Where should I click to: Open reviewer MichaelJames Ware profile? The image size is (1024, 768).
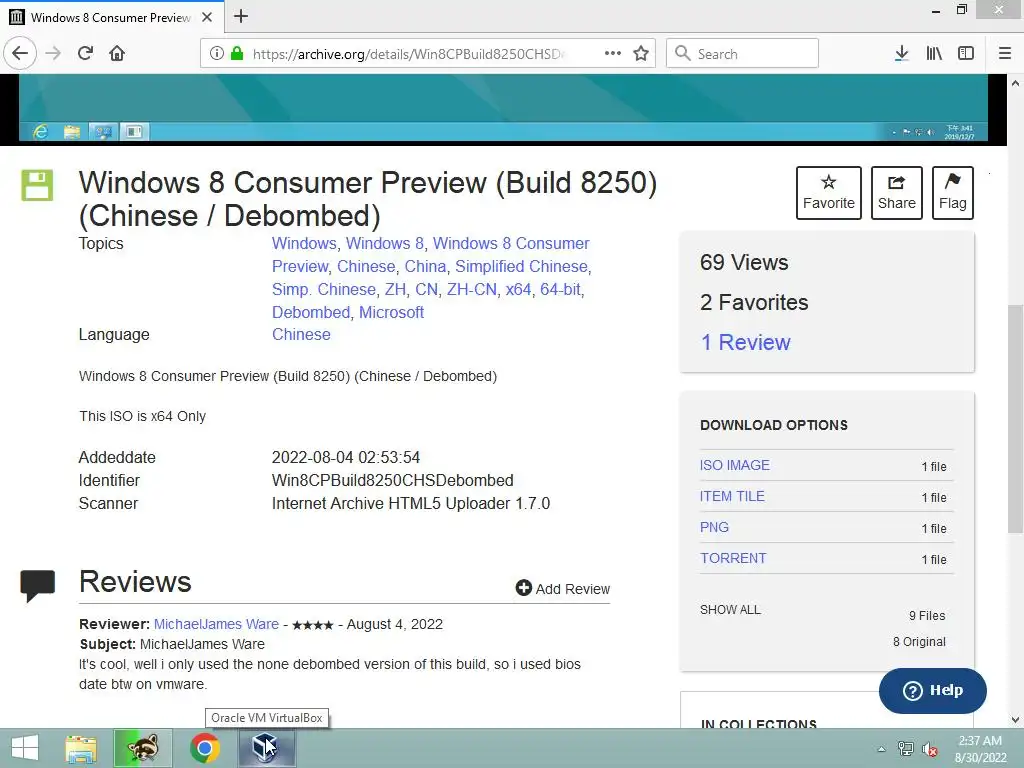pyautogui.click(x=216, y=624)
